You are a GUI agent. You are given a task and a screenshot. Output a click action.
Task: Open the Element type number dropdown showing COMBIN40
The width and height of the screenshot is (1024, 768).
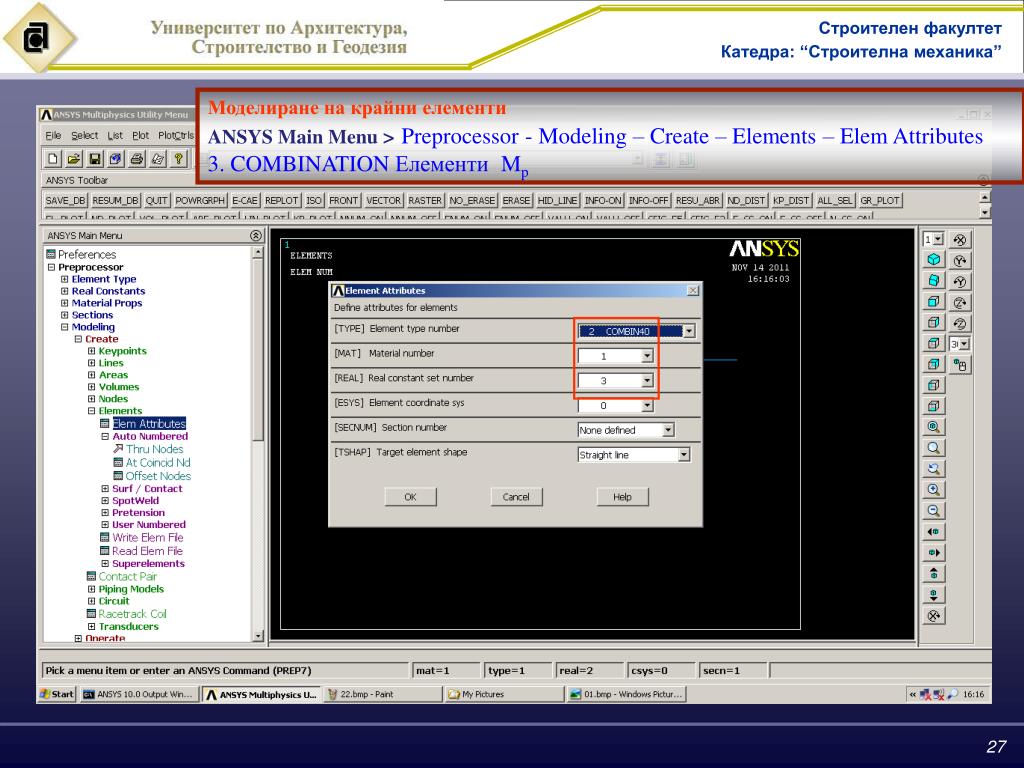tap(688, 331)
